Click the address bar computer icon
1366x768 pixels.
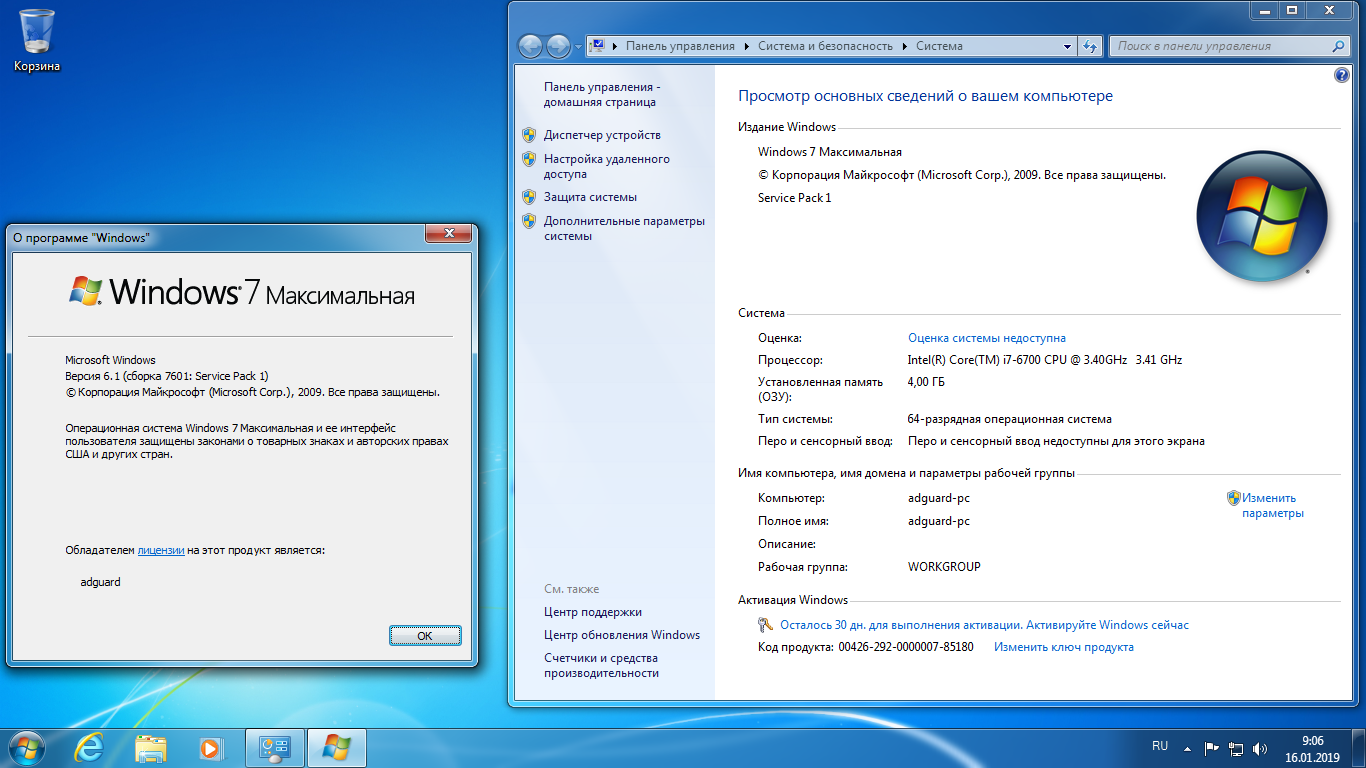[x=598, y=46]
